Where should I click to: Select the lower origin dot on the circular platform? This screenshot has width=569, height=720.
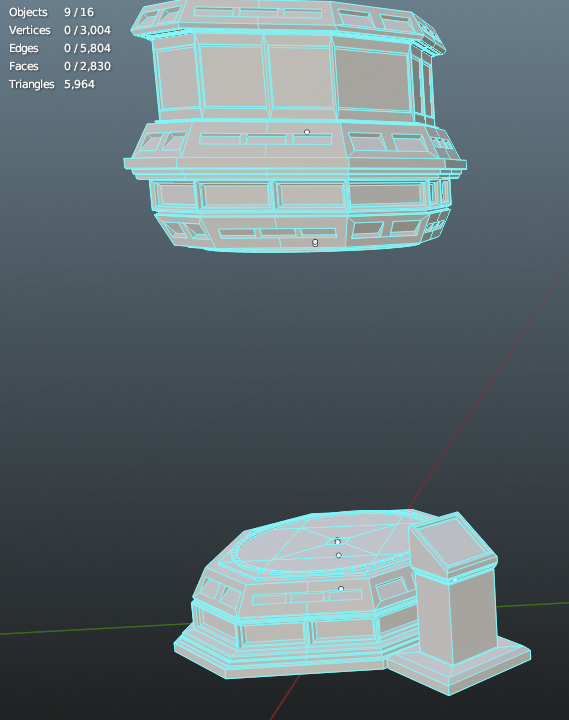click(x=338, y=556)
